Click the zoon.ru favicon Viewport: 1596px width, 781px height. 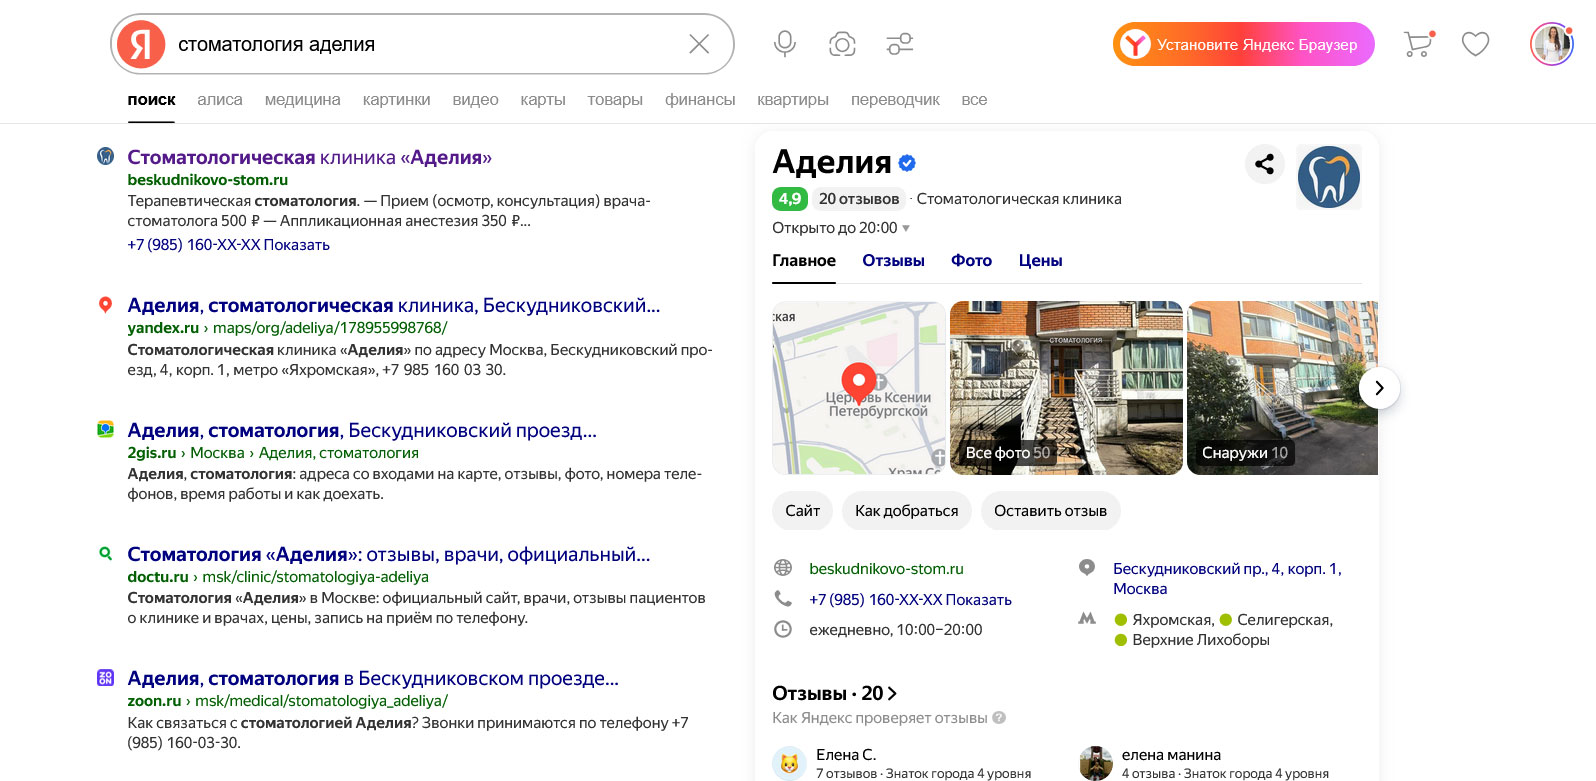click(x=105, y=678)
